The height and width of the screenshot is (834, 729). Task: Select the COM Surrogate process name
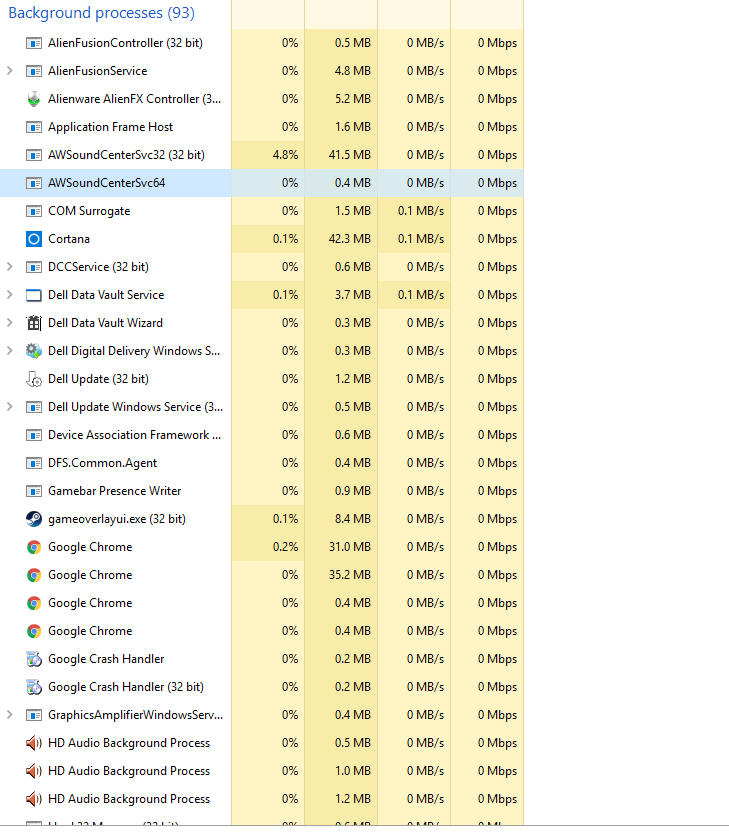tap(89, 211)
